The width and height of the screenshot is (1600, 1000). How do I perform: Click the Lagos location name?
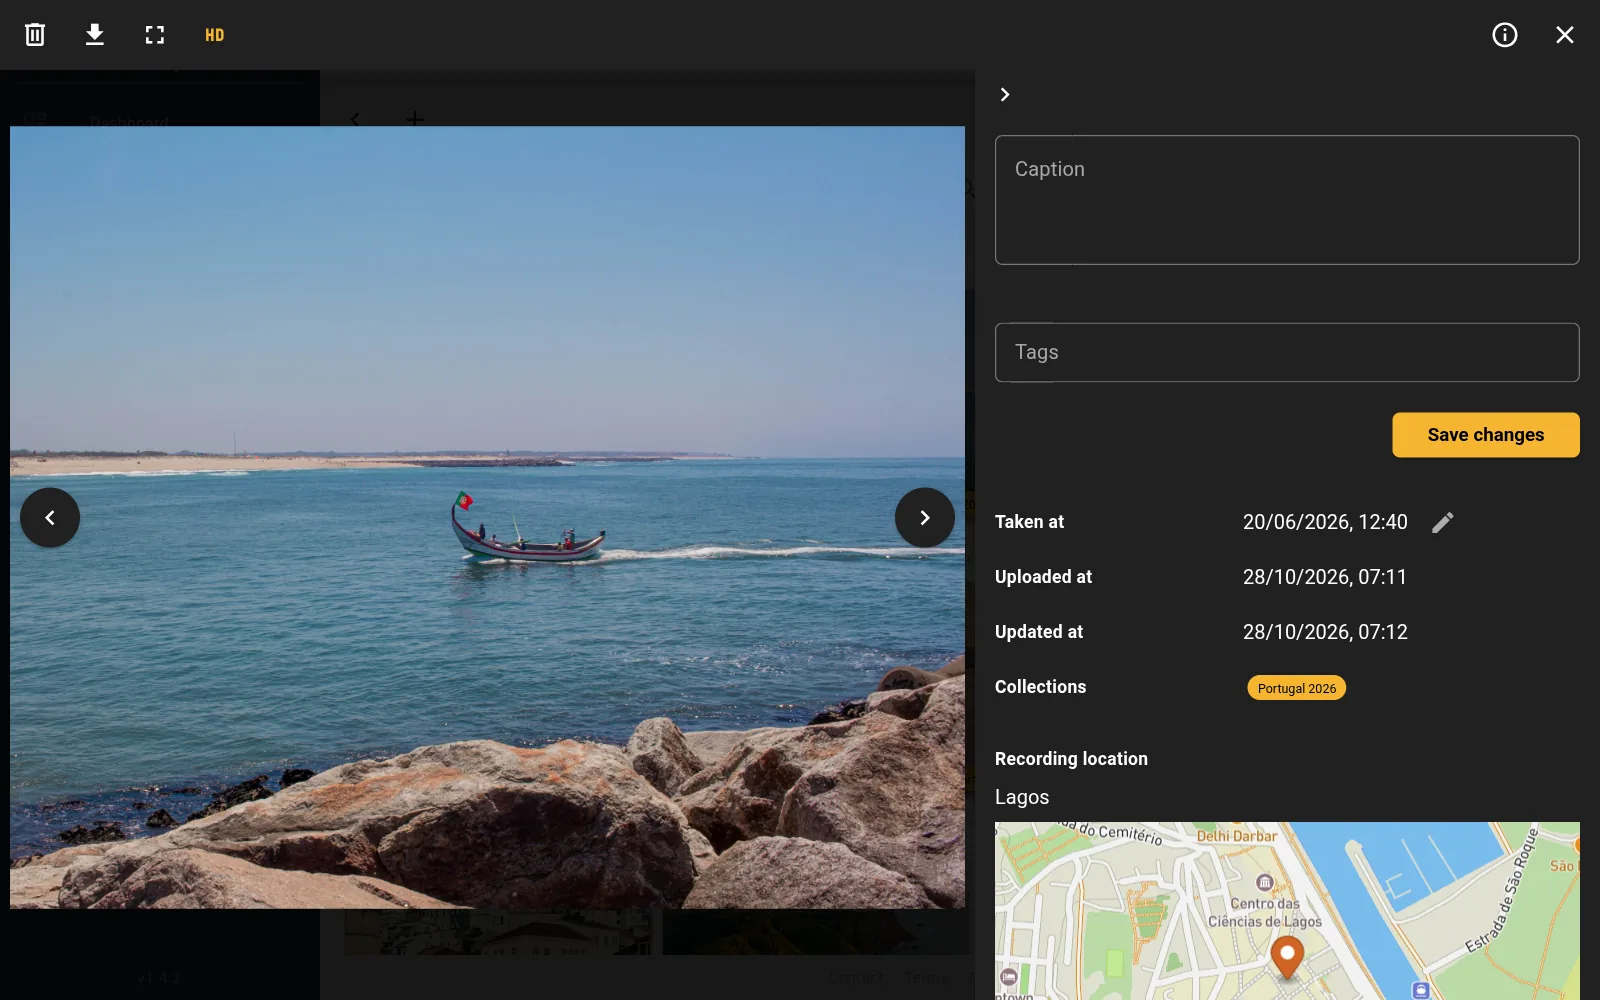(x=1022, y=797)
